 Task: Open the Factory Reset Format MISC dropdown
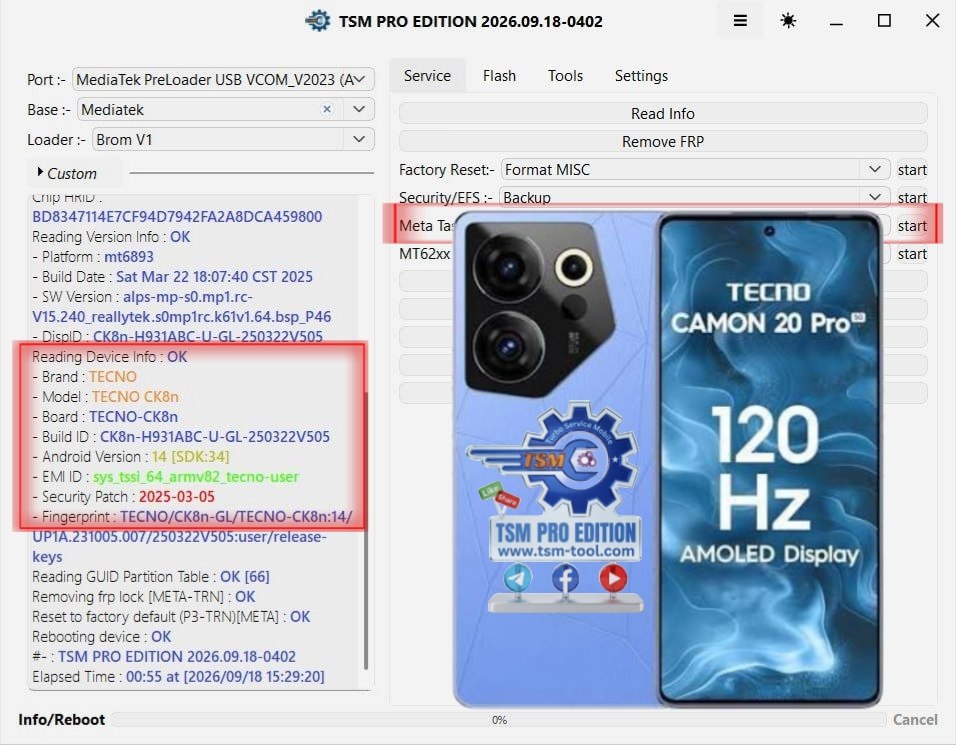pos(695,169)
